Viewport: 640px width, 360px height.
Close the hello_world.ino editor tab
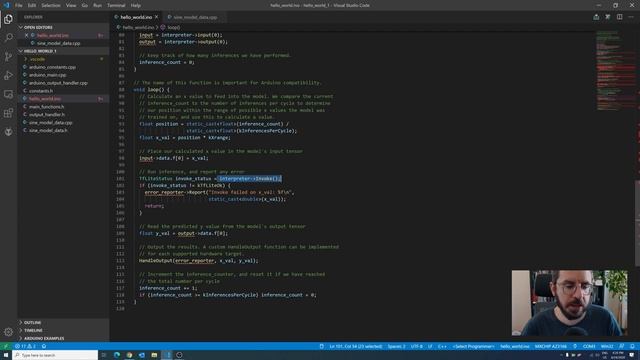pyautogui.click(x=156, y=17)
